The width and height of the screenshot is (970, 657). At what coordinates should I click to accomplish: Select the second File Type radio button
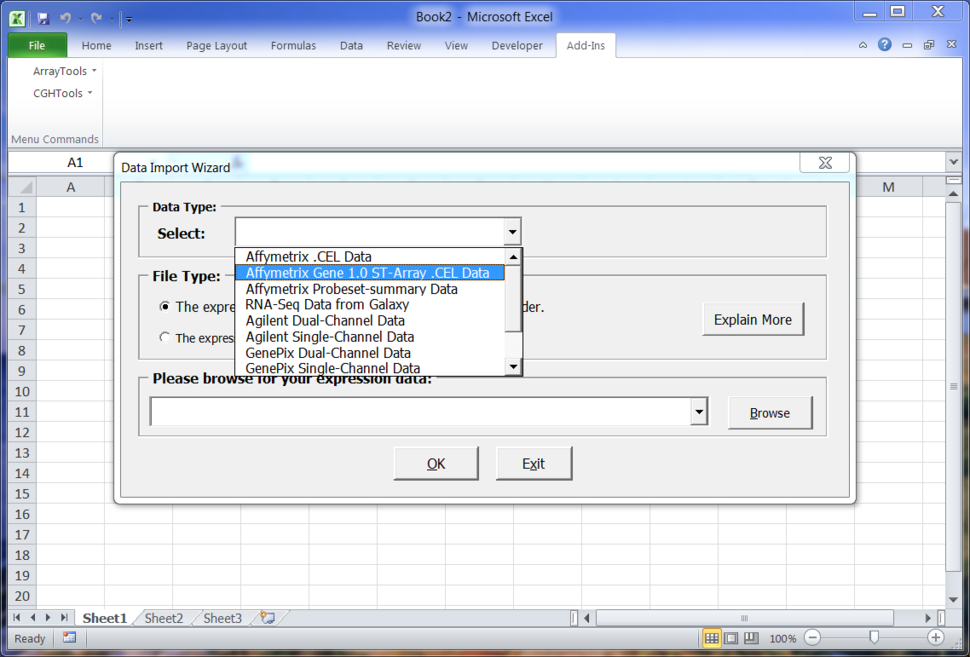point(165,337)
